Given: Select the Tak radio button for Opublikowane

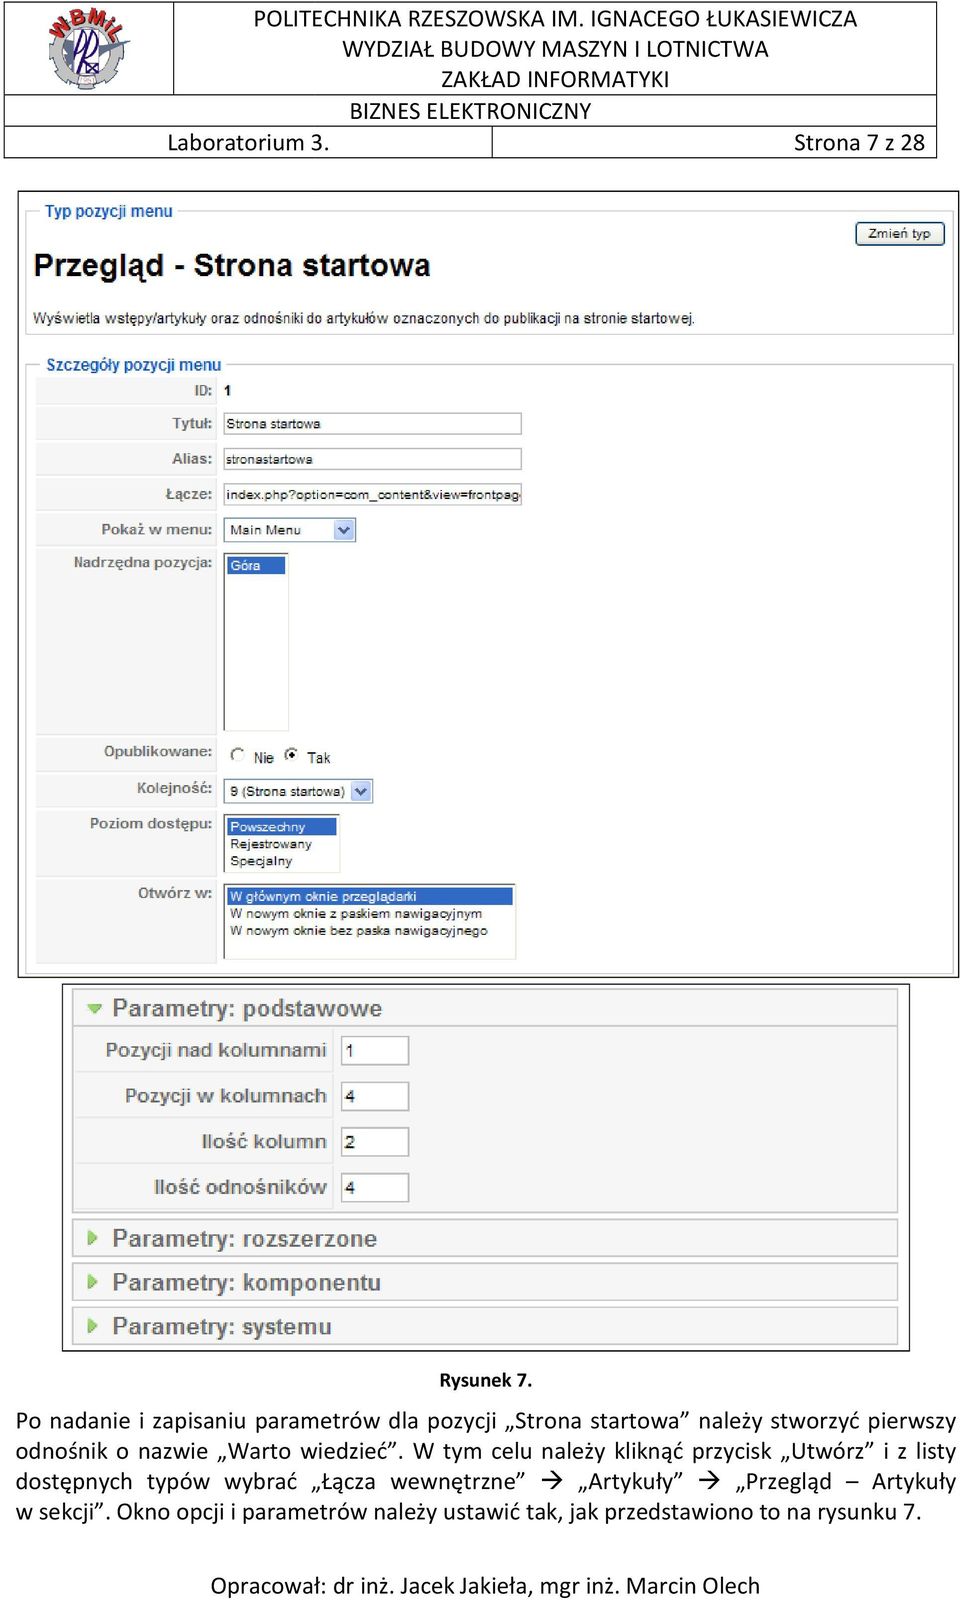Looking at the screenshot, I should tap(291, 755).
